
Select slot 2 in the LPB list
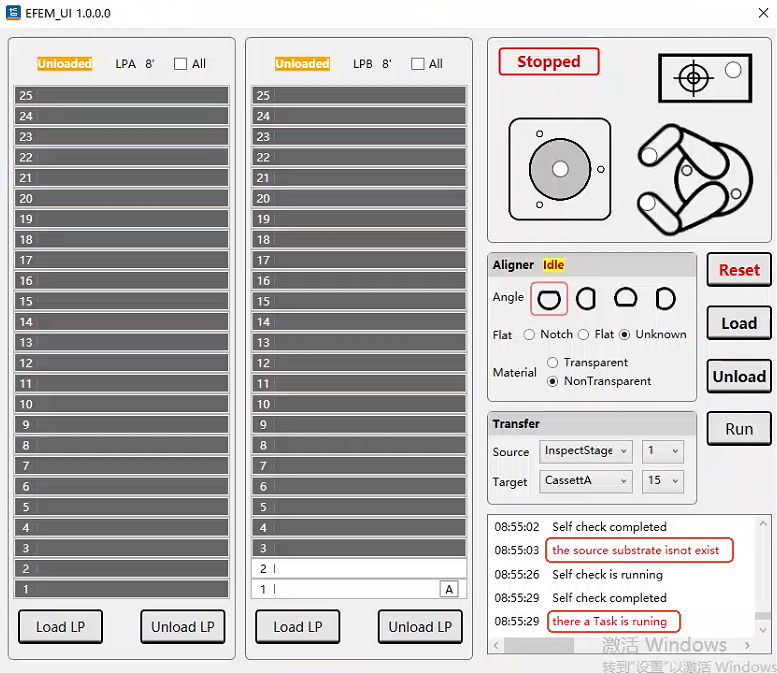[359, 569]
